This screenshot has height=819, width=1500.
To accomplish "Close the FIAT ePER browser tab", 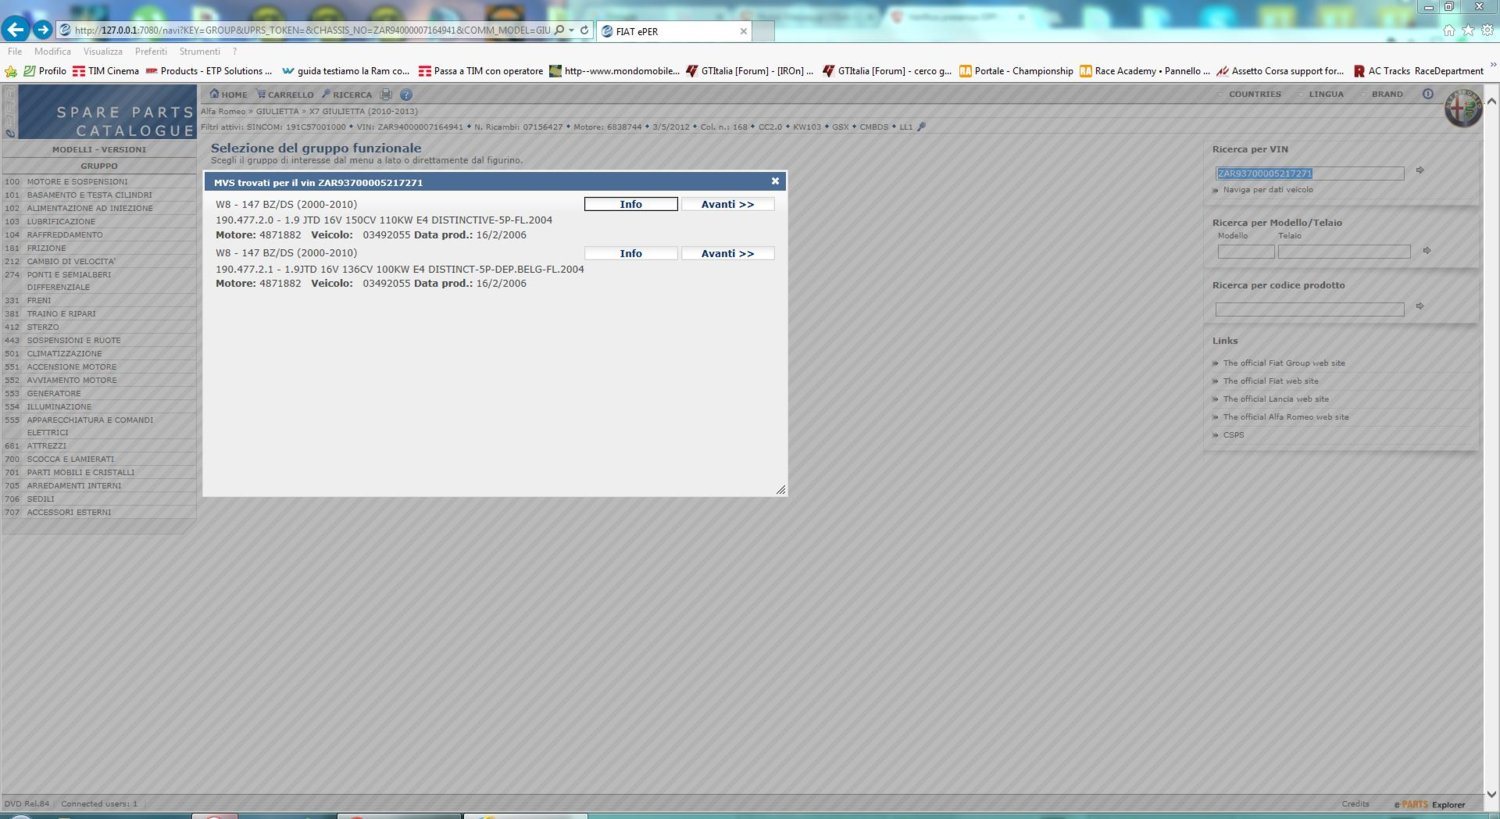I will 743,31.
